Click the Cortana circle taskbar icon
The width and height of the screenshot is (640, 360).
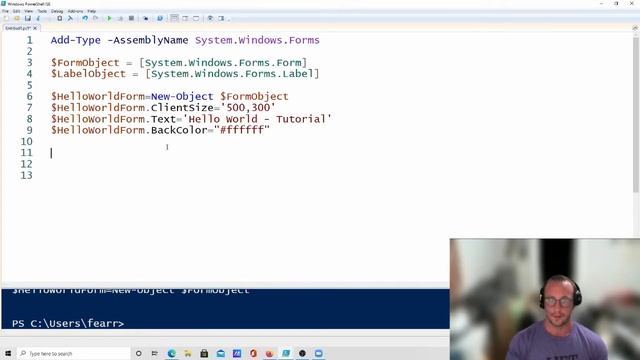point(138,353)
